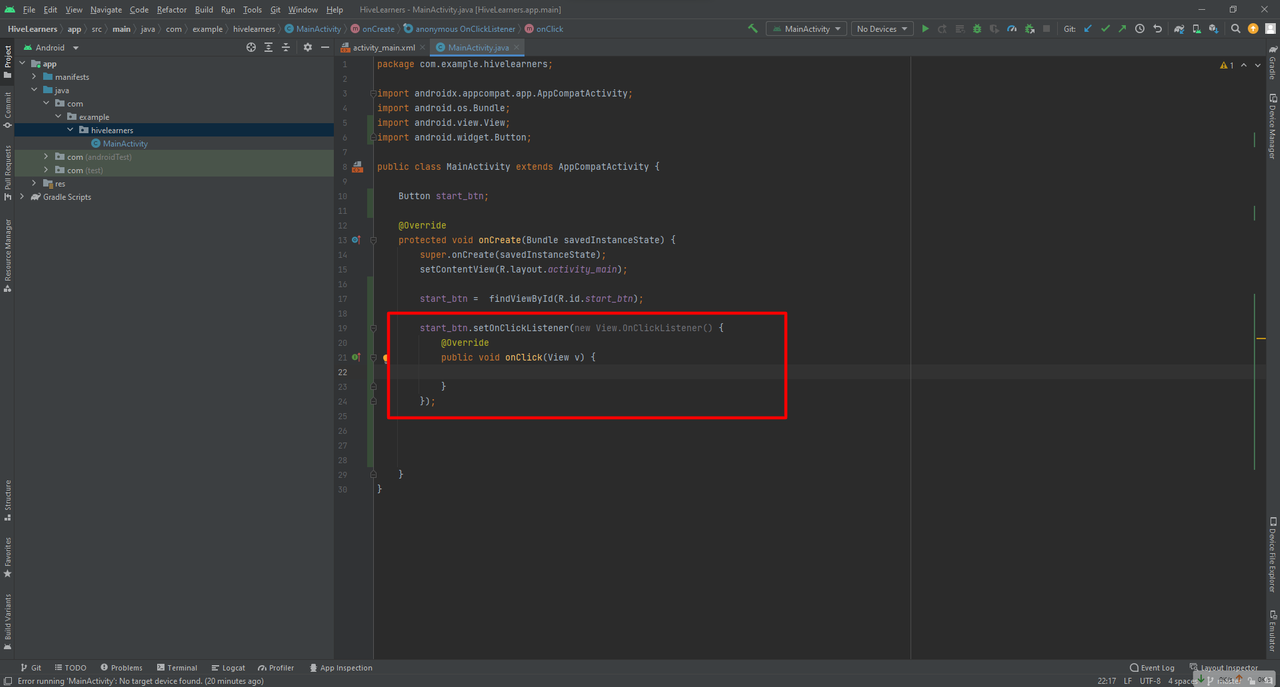Open SDK Manager toolbar icon
The image size is (1280, 687).
pyautogui.click(x=1213, y=29)
